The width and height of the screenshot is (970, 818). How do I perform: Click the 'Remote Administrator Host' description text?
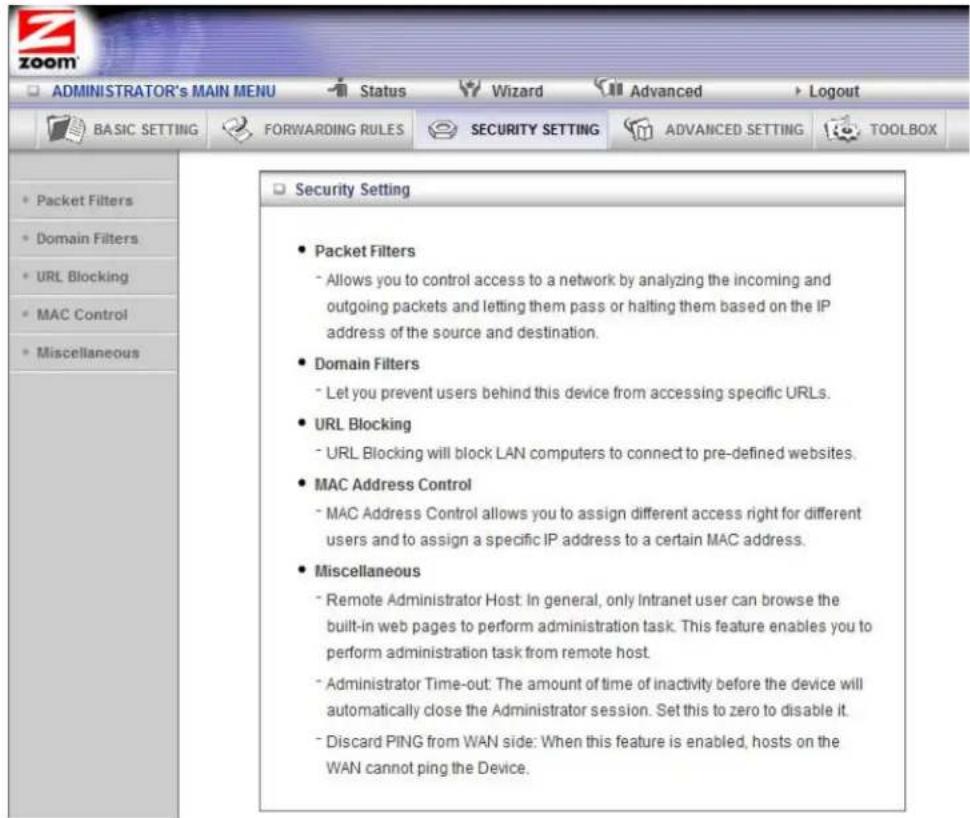point(599,626)
